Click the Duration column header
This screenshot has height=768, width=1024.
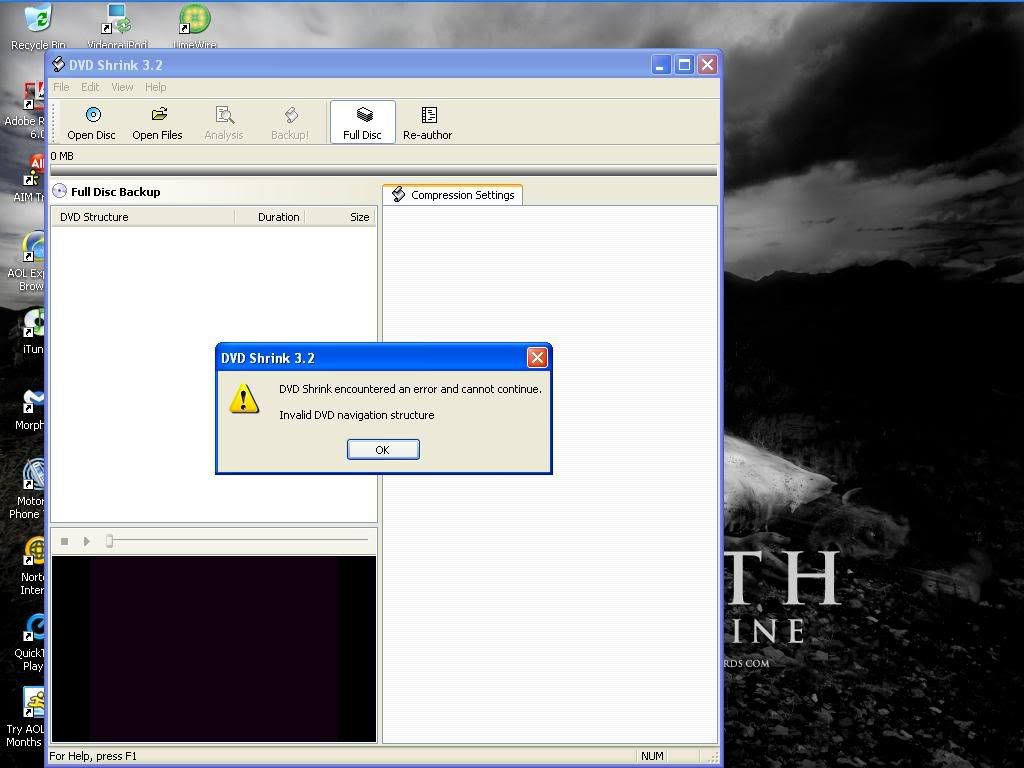270,217
